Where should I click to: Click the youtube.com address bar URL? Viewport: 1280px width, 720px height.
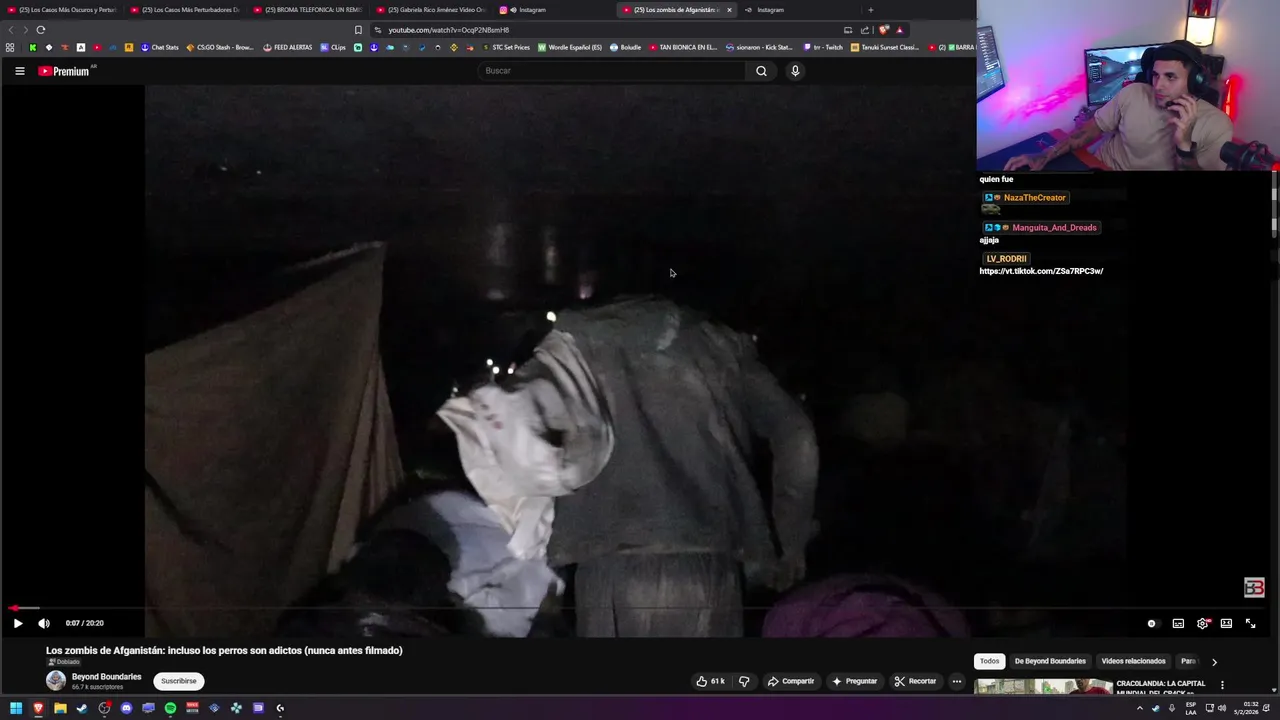(448, 30)
